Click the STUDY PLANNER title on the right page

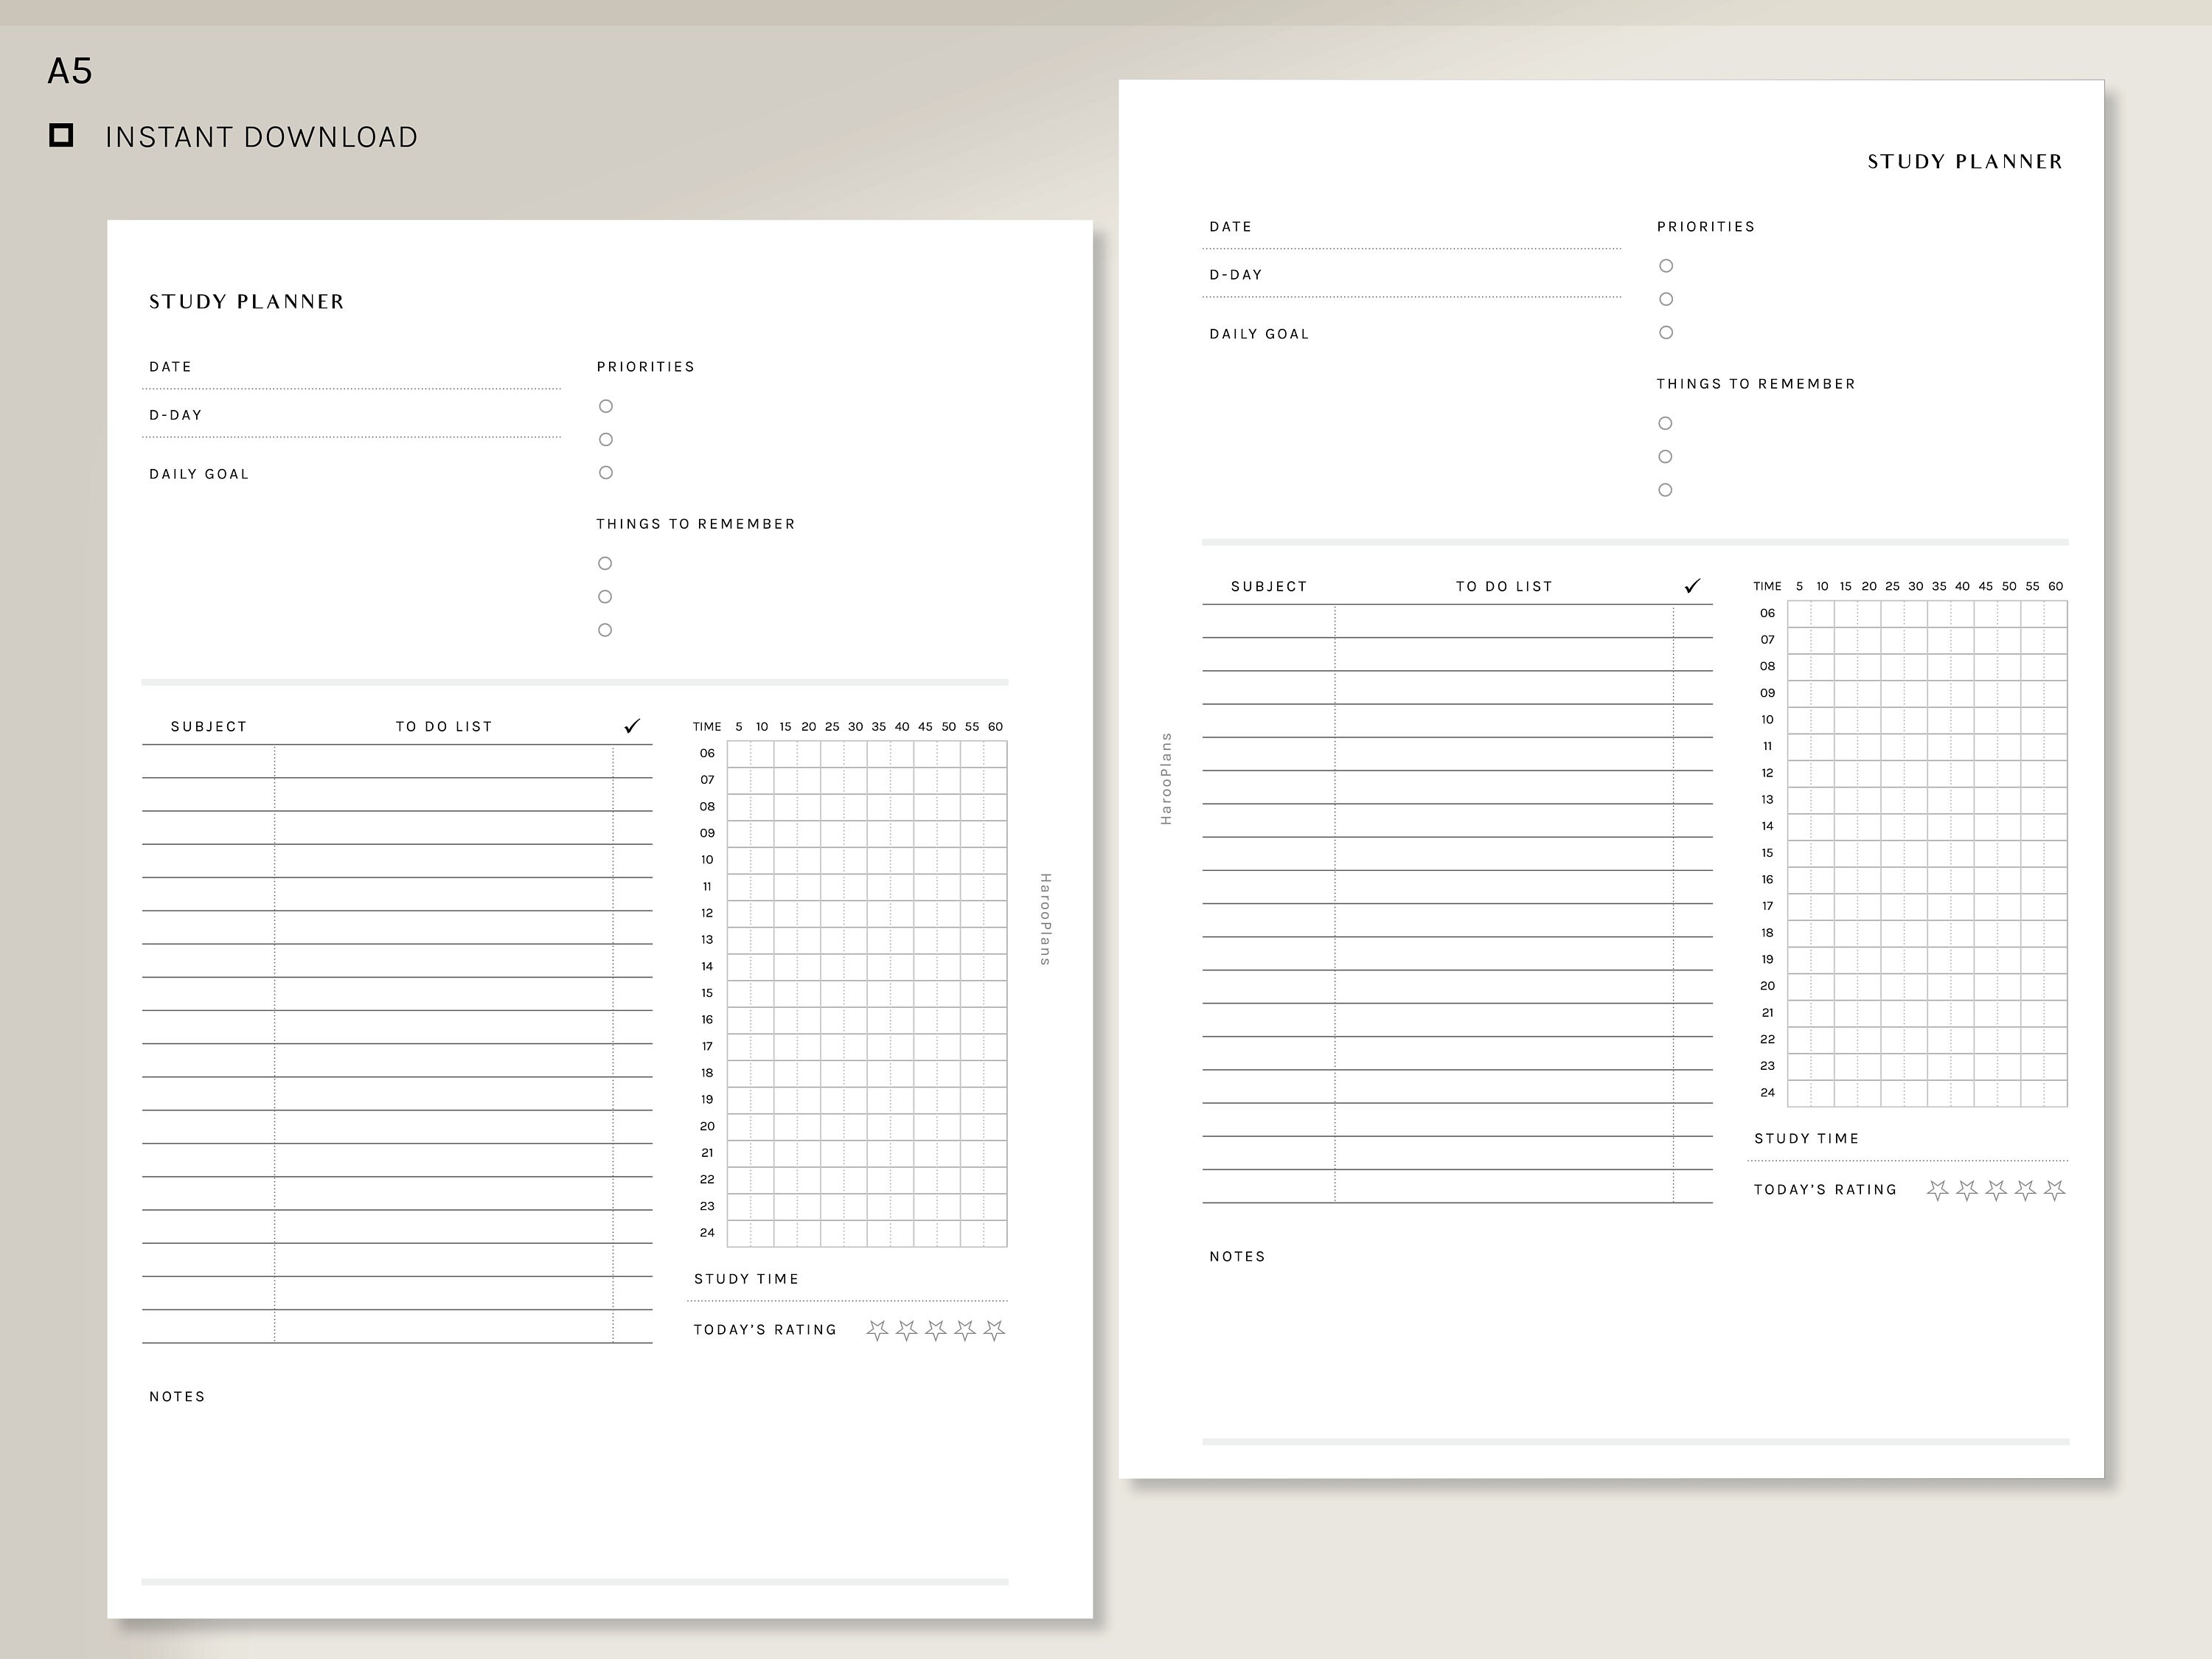point(1964,161)
